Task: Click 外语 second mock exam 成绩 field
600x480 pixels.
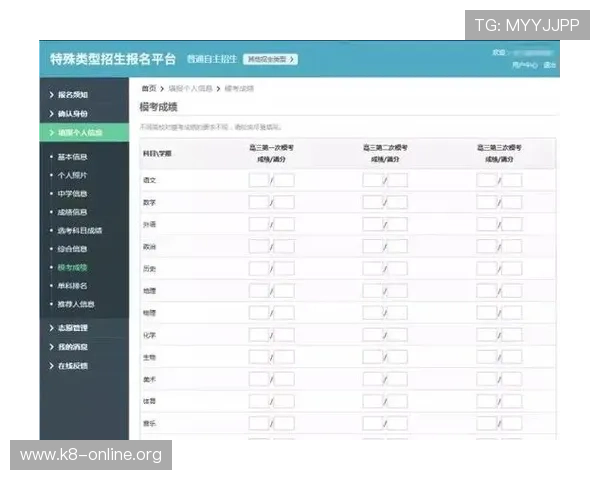Action: tap(373, 224)
